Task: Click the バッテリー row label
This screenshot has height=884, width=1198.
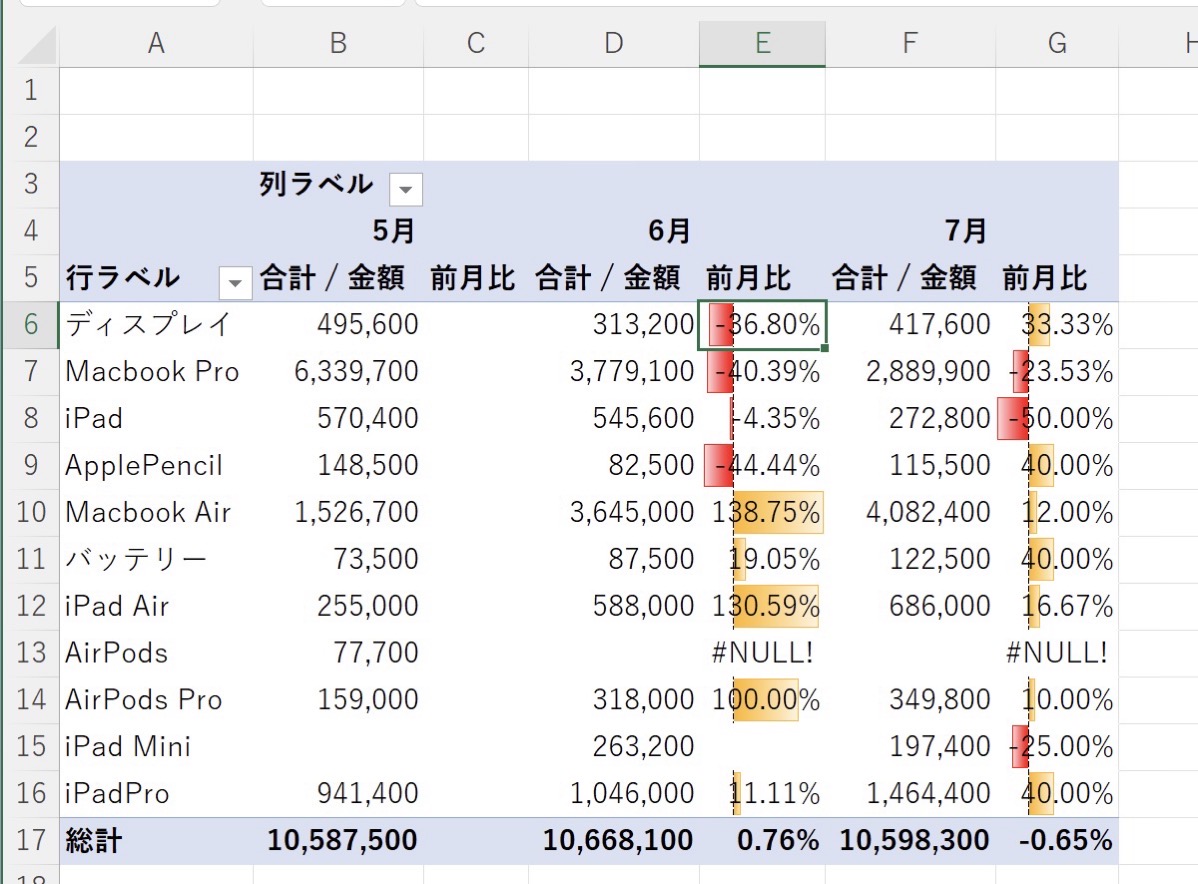Action: [x=136, y=559]
